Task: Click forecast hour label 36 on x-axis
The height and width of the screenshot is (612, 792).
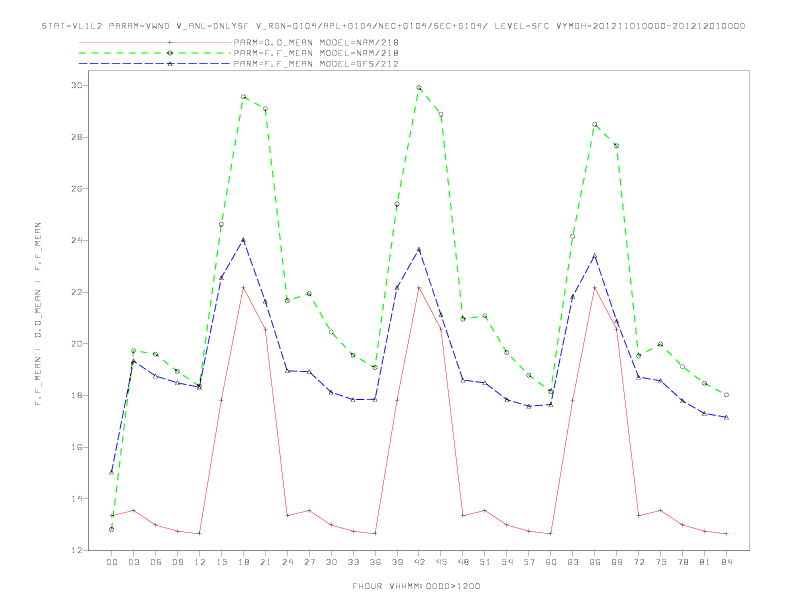Action: pos(375,562)
